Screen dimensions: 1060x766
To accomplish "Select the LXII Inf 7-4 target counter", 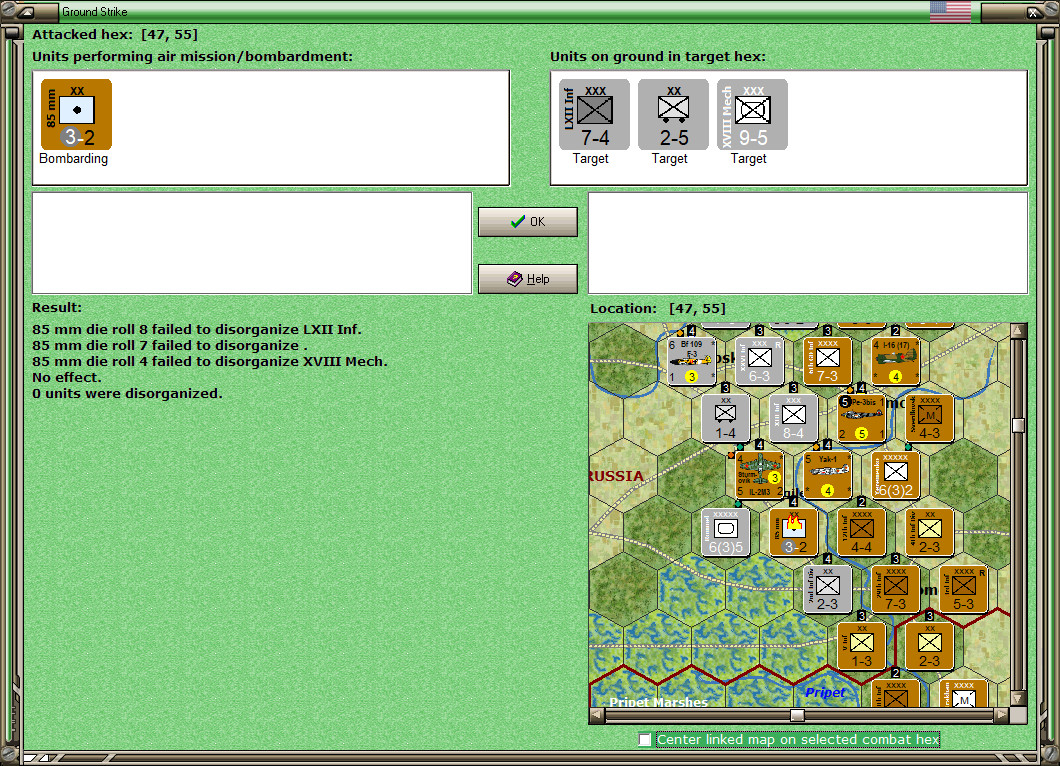I will point(594,114).
